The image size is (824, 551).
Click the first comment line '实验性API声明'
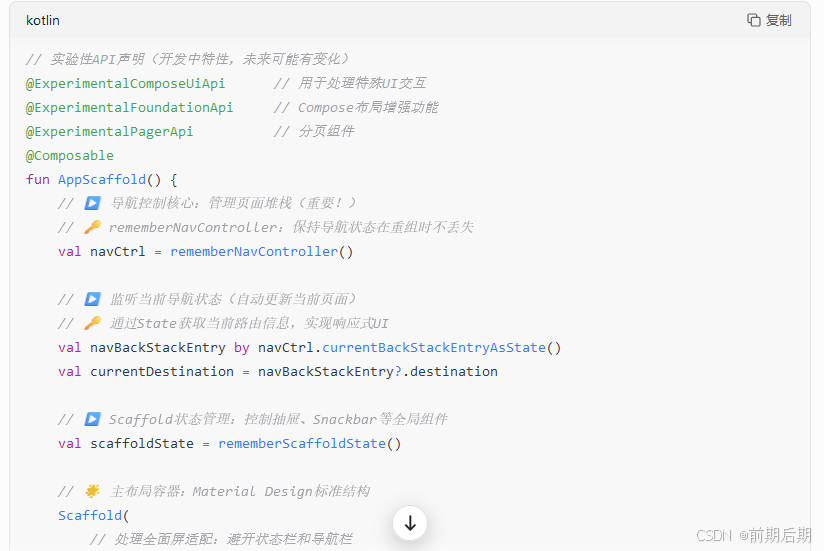click(188, 59)
